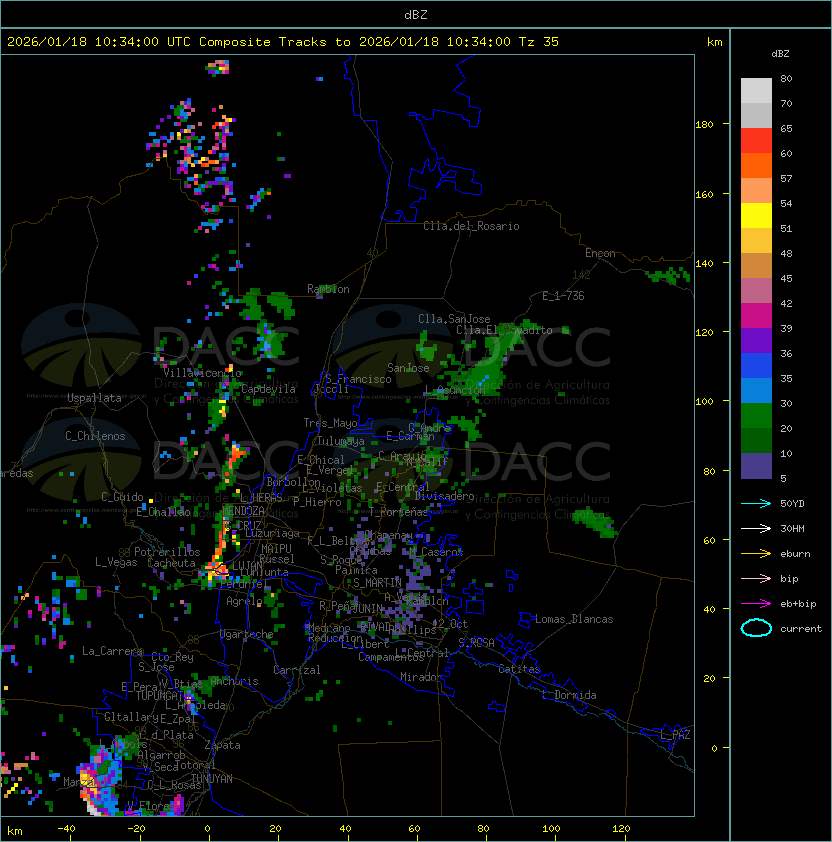
Task: Click the 'Villavicencio' place label
Action: [x=202, y=373]
